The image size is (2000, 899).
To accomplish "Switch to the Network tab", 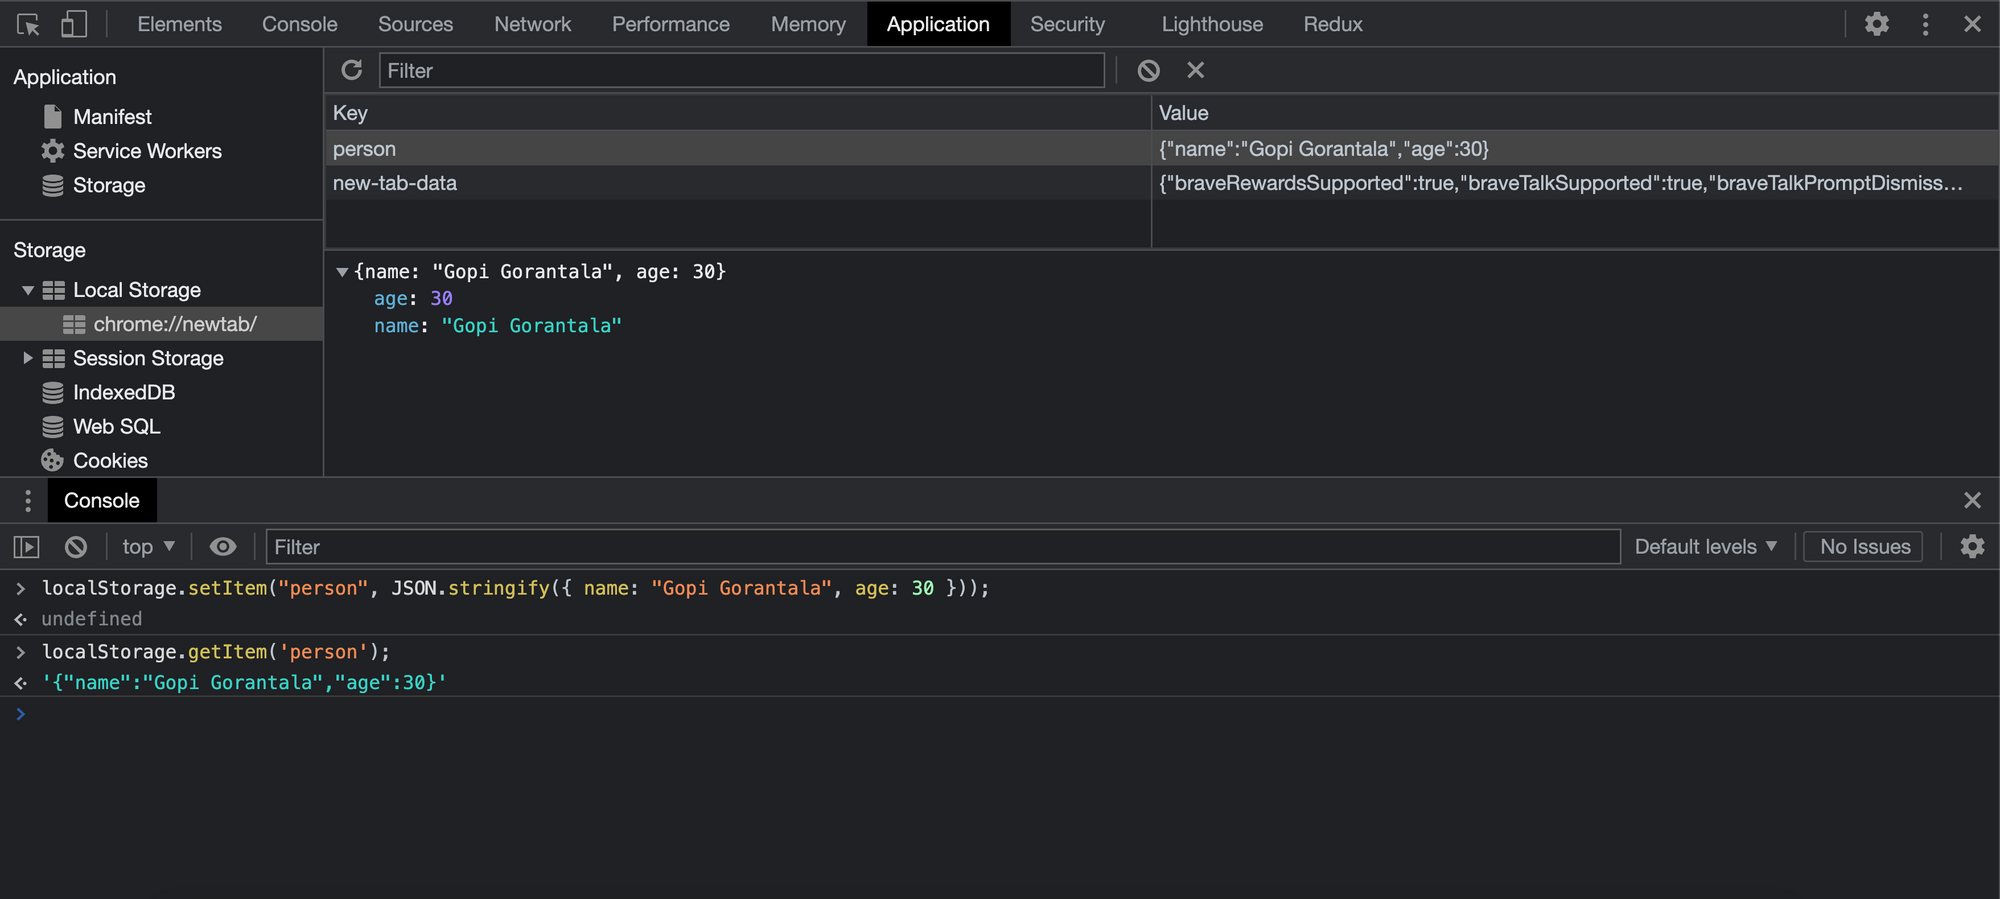I will [532, 24].
